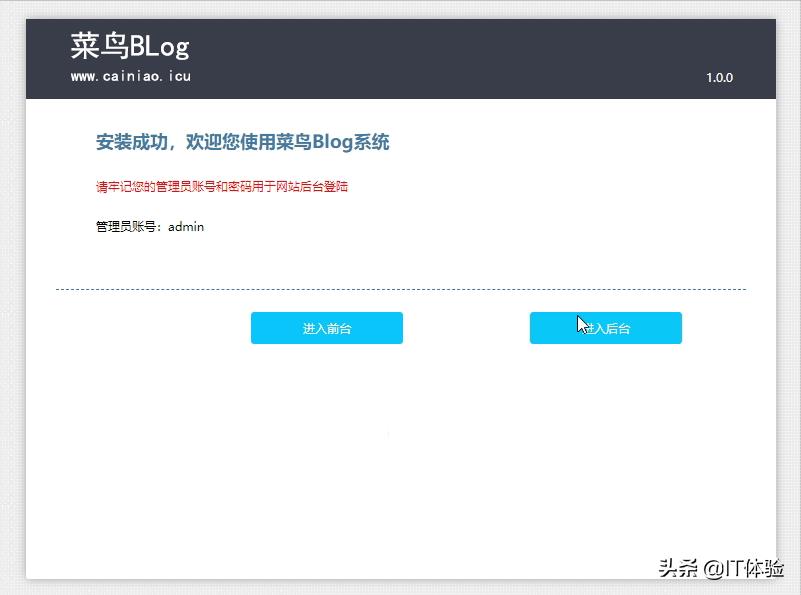Image resolution: width=801 pixels, height=595 pixels.
Task: Select the 管理员账号 label text
Action: [x=125, y=226]
